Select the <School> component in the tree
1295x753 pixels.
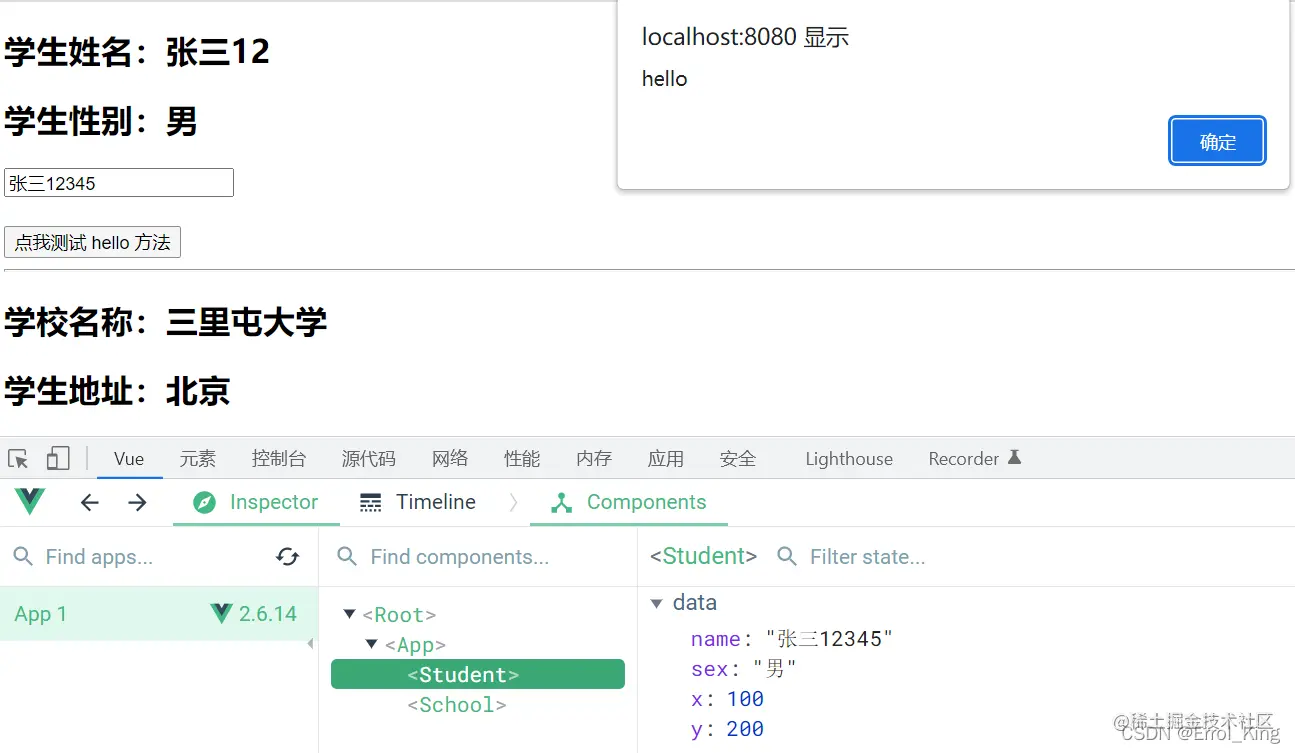tap(456, 704)
